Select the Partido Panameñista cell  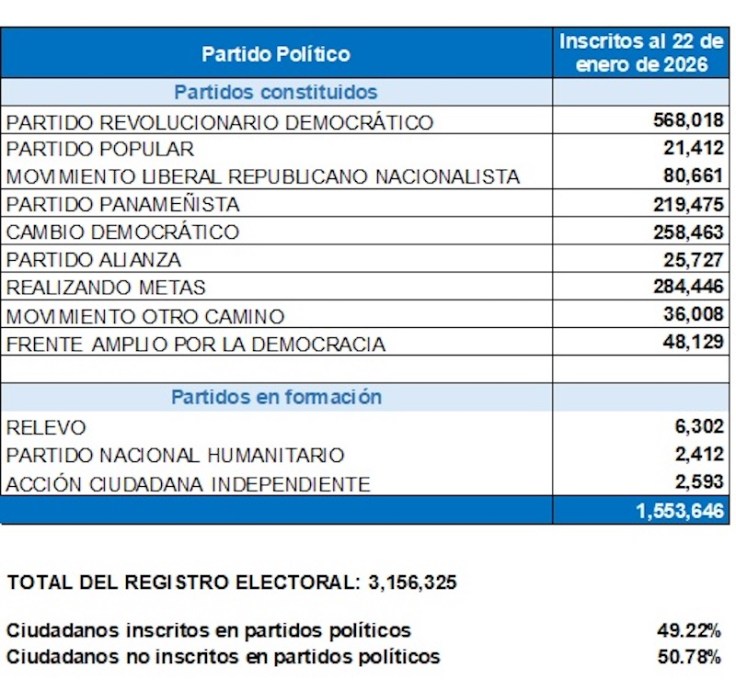(x=123, y=205)
